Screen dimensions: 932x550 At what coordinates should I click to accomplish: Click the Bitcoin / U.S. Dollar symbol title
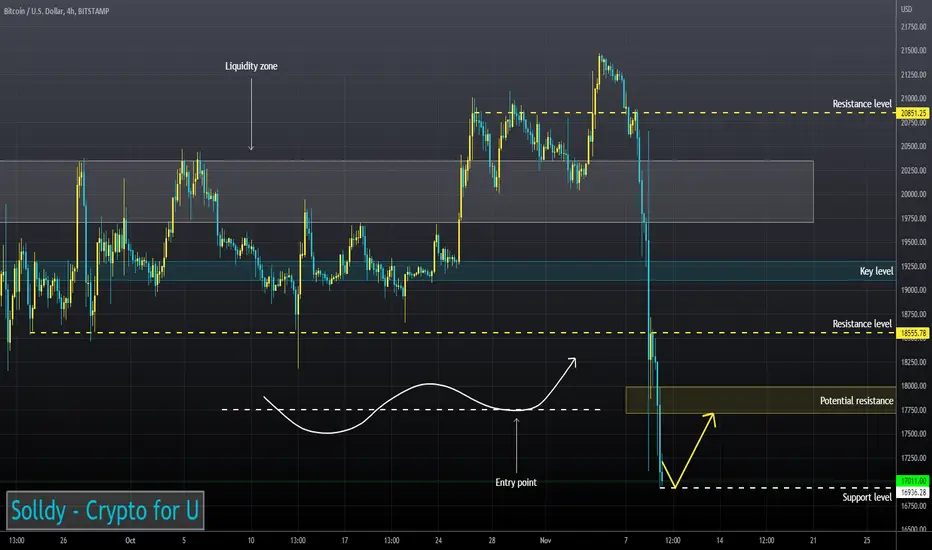[x=56, y=11]
